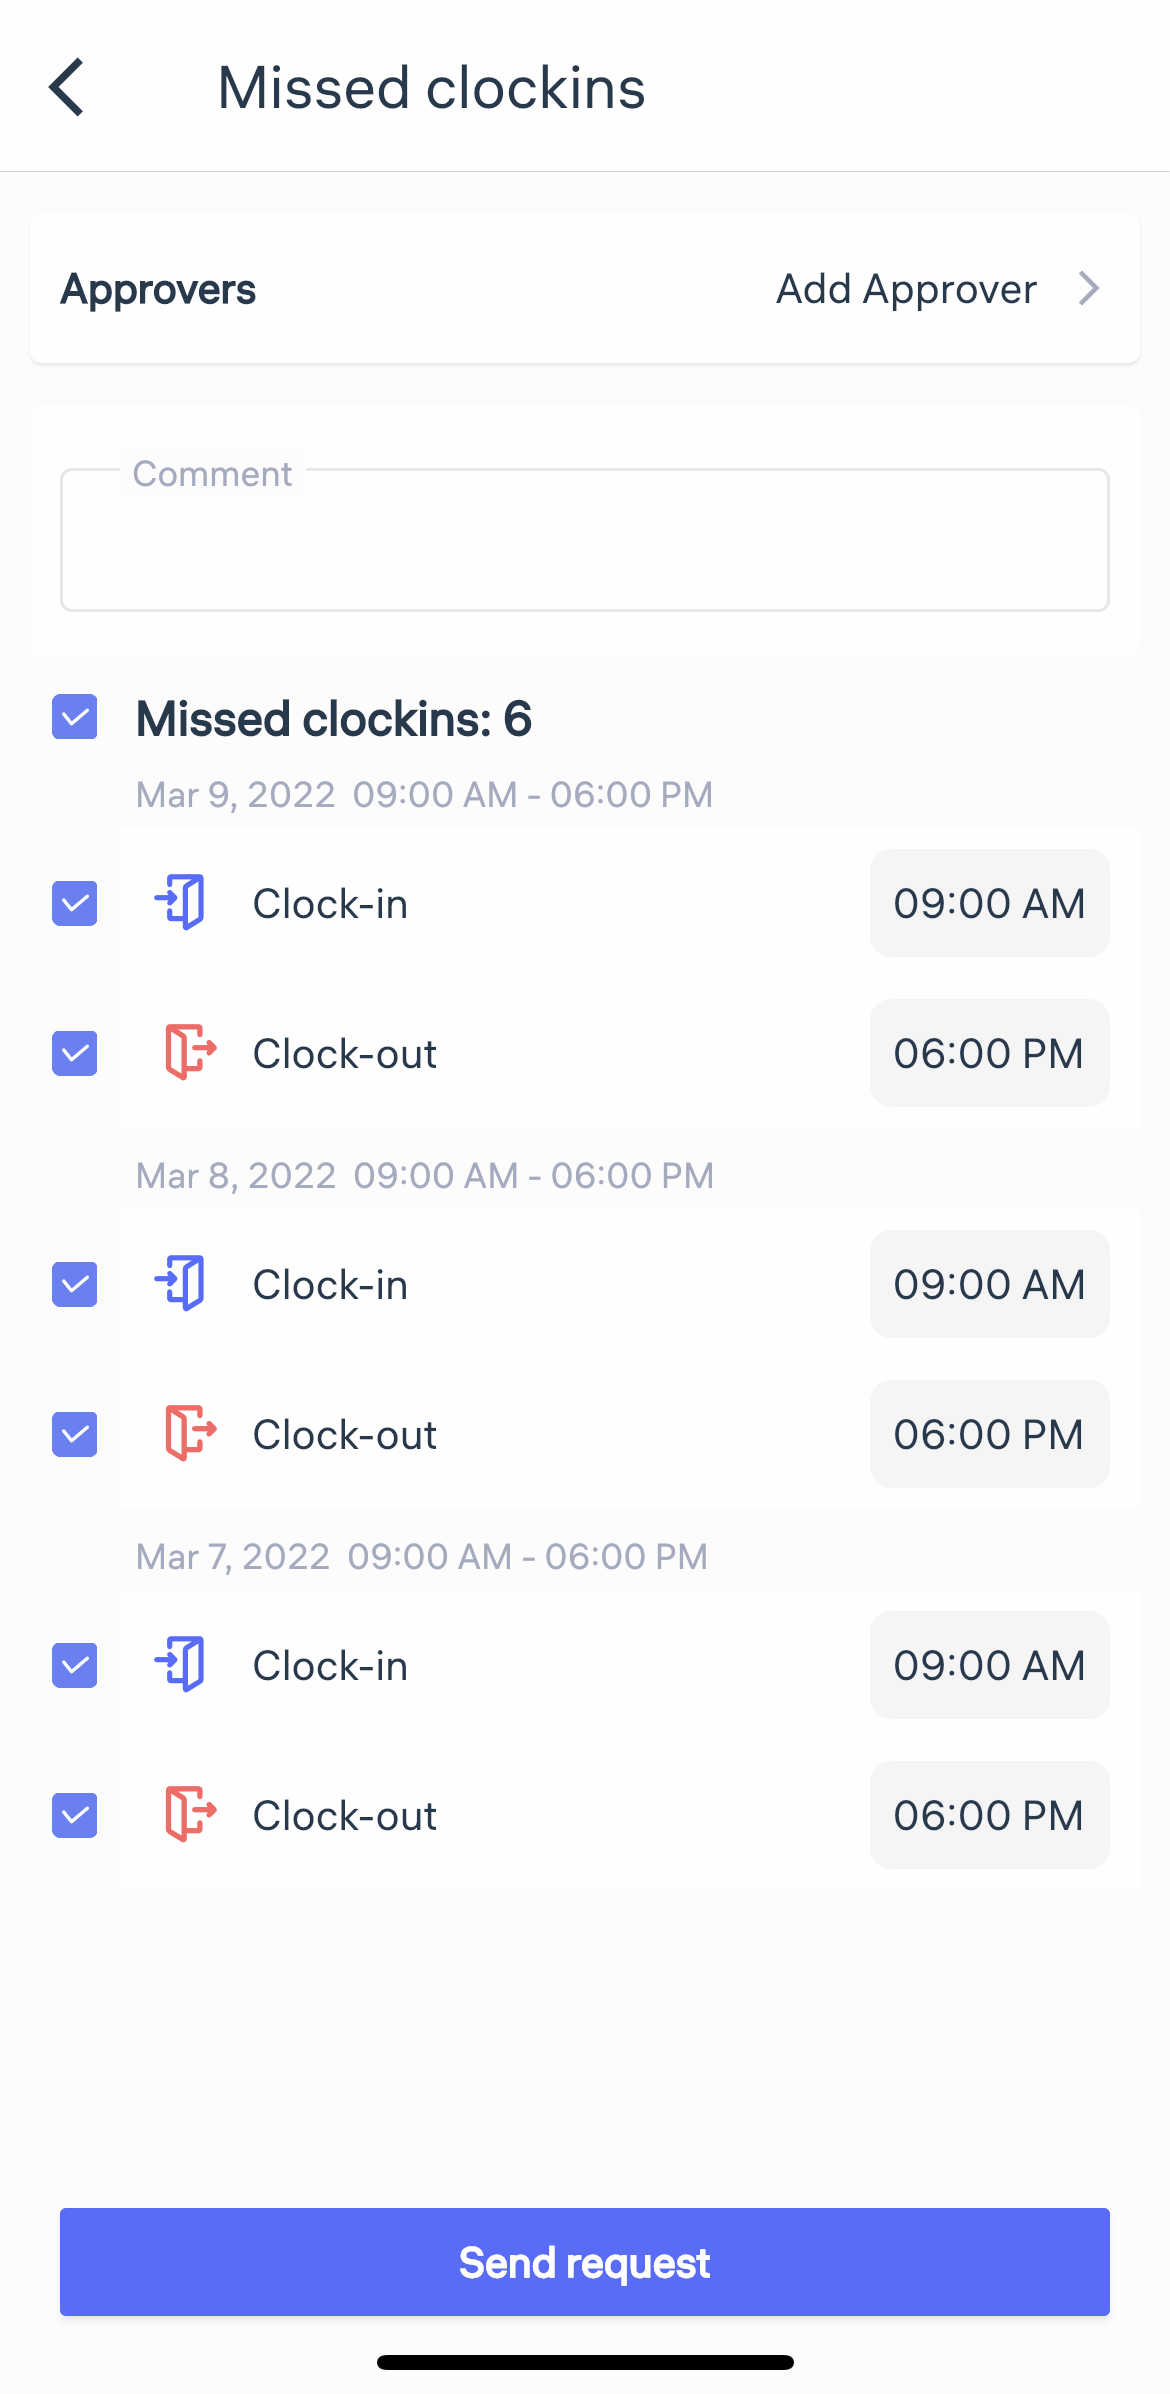Click inside the Comment text field
Screen dimensions: 1170x2394
[585, 540]
